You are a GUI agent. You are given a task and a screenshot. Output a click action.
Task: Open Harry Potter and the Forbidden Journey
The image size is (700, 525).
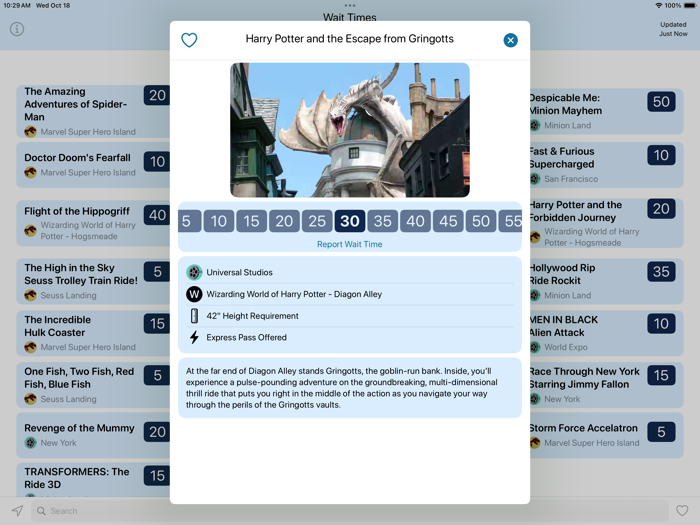click(x=607, y=223)
